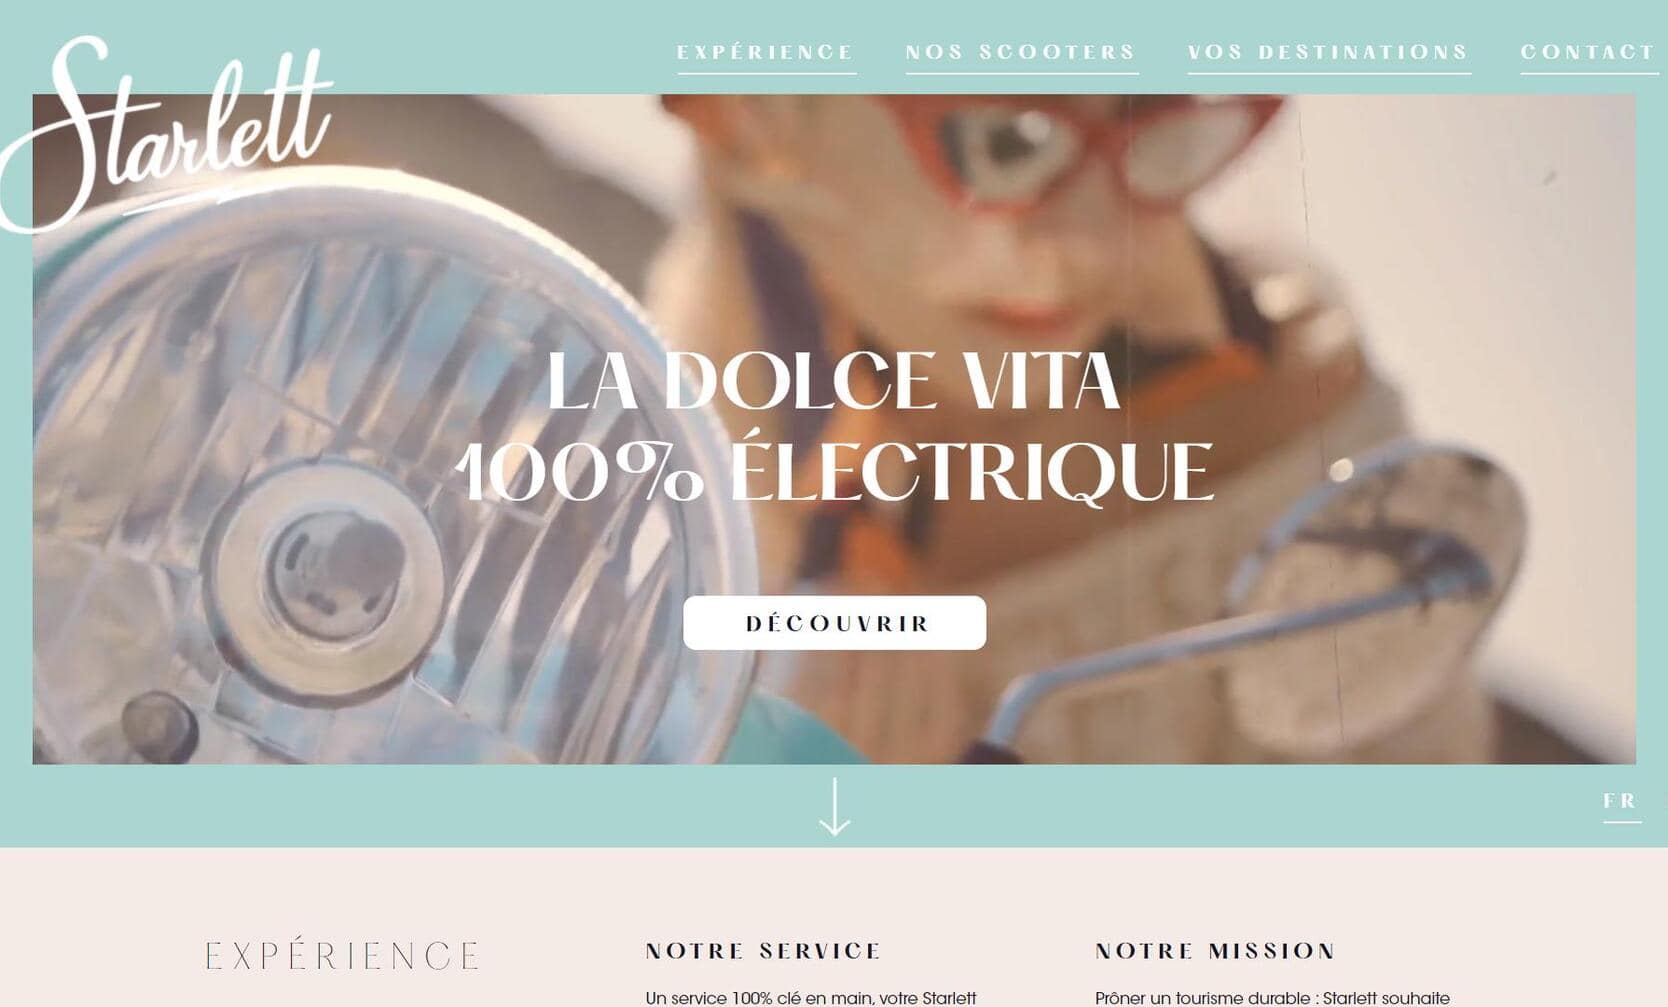Open the Expérience menu item

coord(766,52)
